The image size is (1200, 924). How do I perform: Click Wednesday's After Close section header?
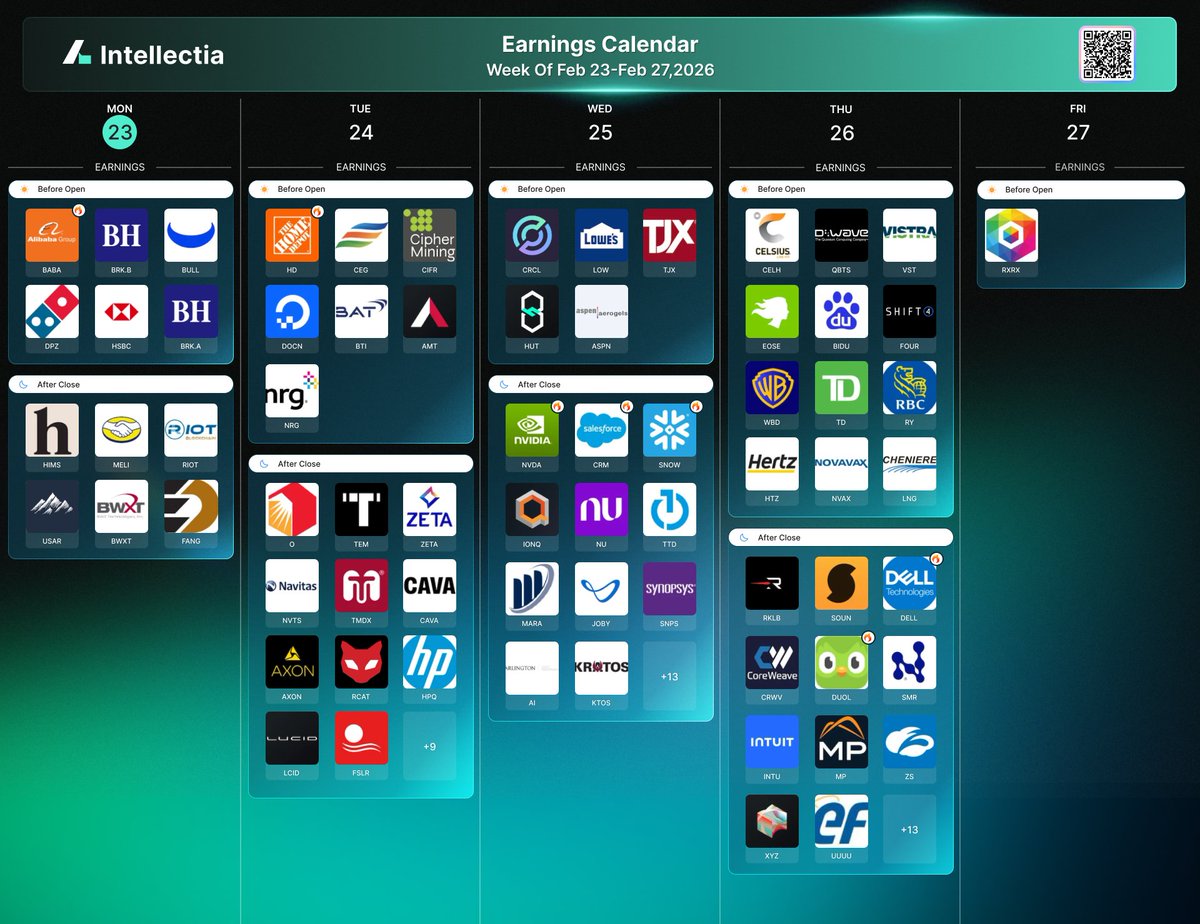point(601,384)
